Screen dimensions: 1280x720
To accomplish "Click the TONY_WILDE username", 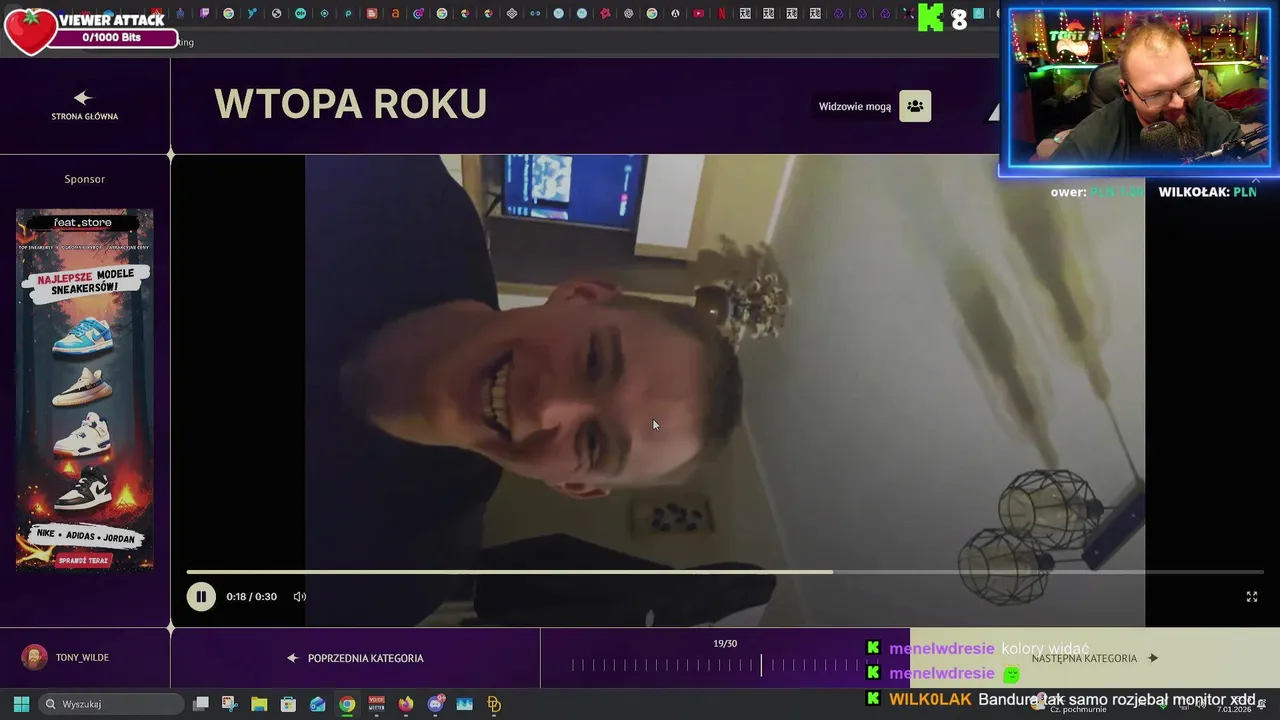I will coord(82,657).
